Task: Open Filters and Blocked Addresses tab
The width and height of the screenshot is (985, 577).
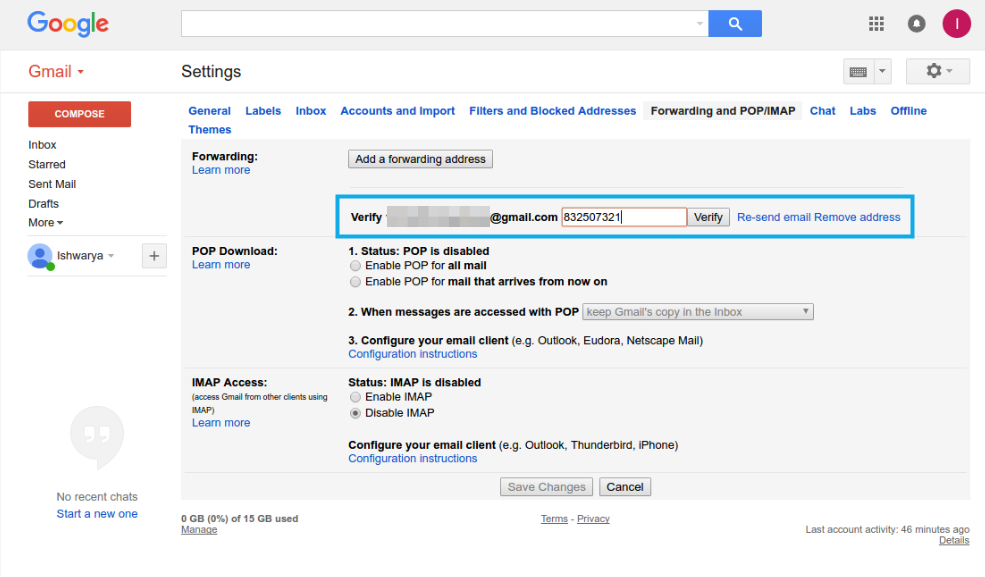Action: pos(553,111)
